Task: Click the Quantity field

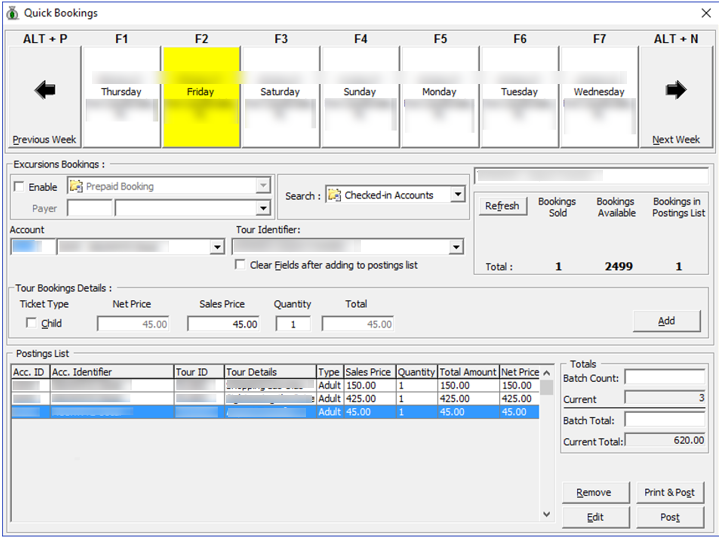Action: 293,324
